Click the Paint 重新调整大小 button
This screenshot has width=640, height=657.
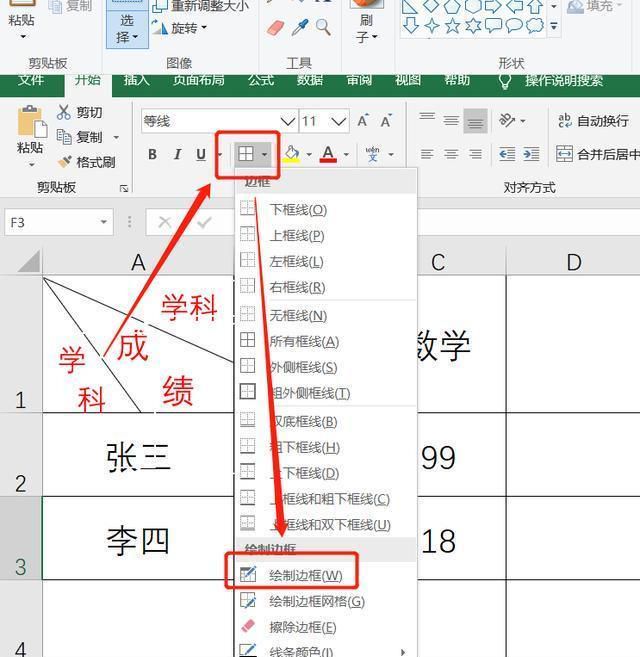(200, 6)
